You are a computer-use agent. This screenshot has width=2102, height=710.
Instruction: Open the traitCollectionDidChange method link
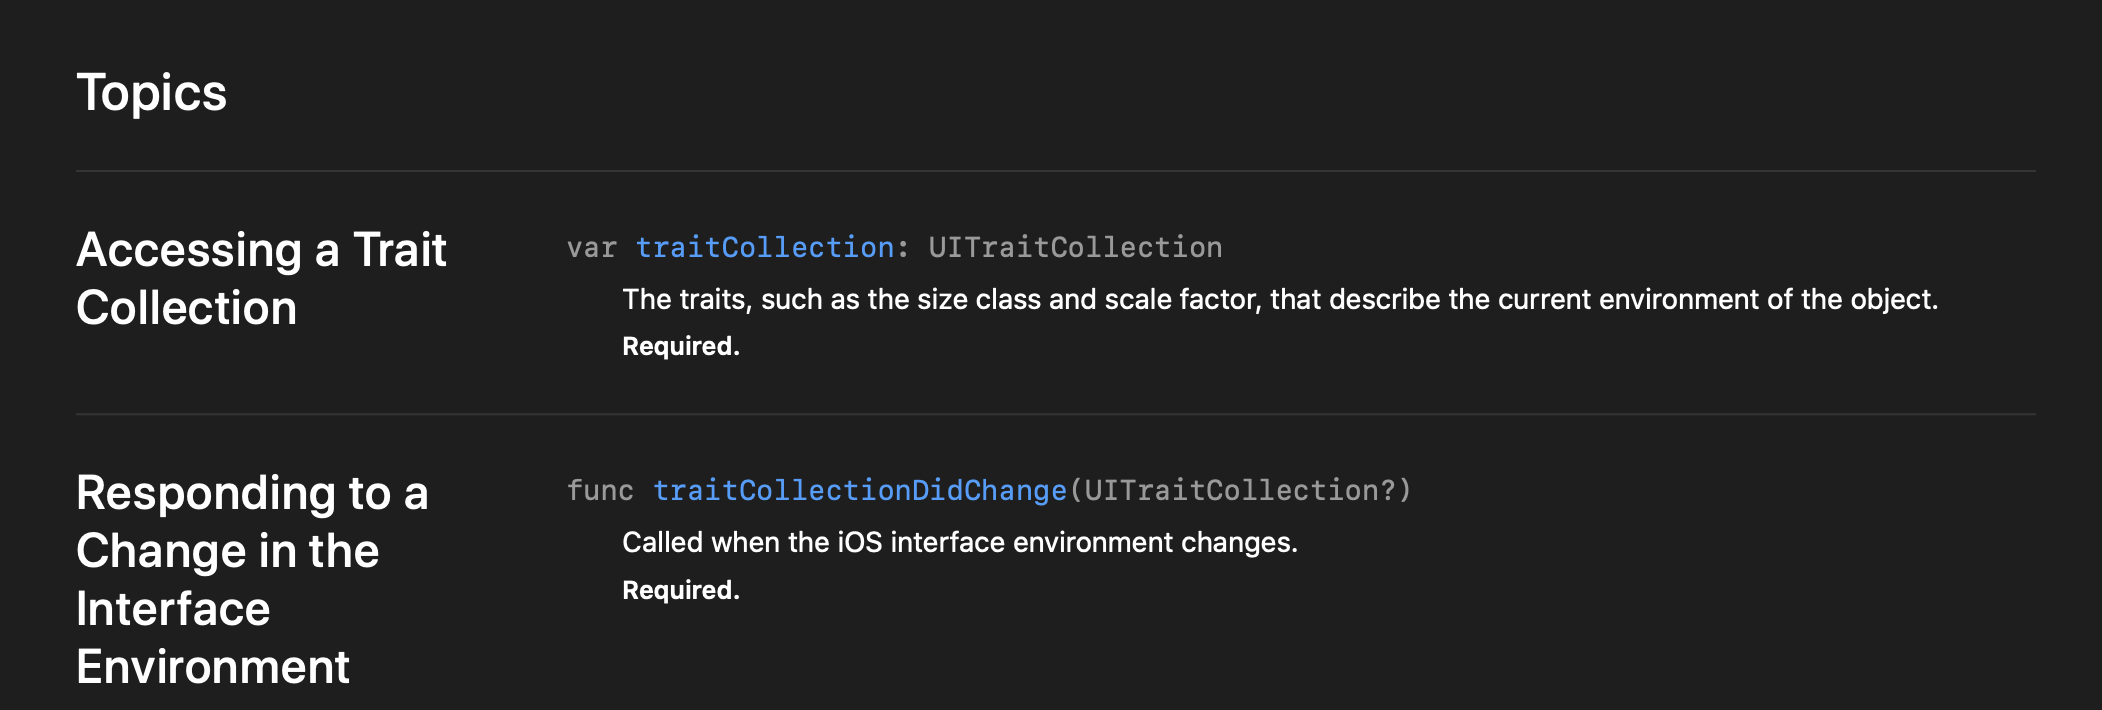pos(859,490)
